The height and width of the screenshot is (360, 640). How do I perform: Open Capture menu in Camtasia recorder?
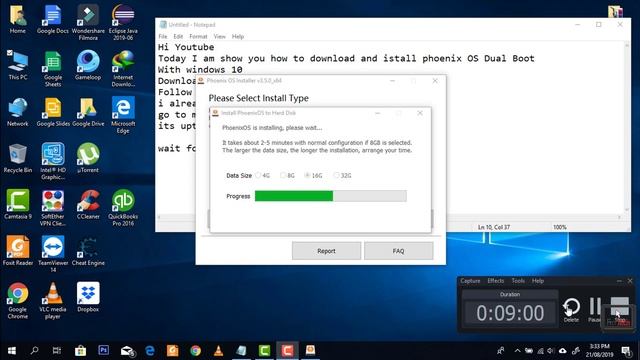point(470,281)
